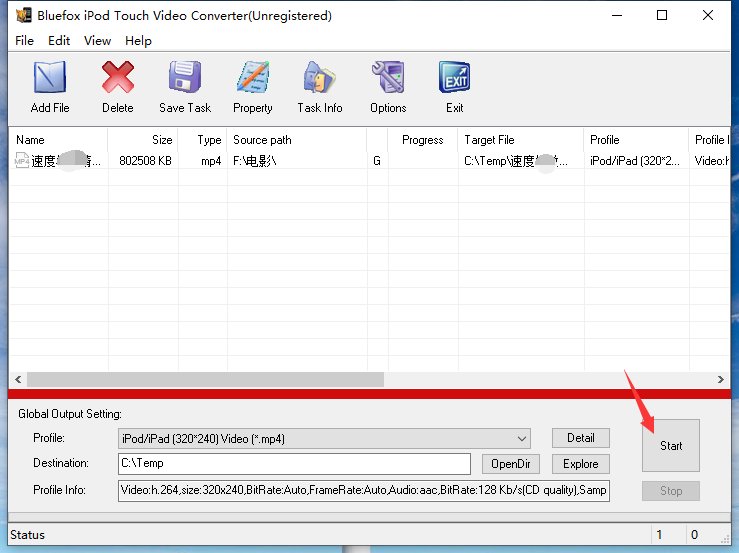Select the MP4 file icon in list
The image size is (739, 553).
pos(22,160)
